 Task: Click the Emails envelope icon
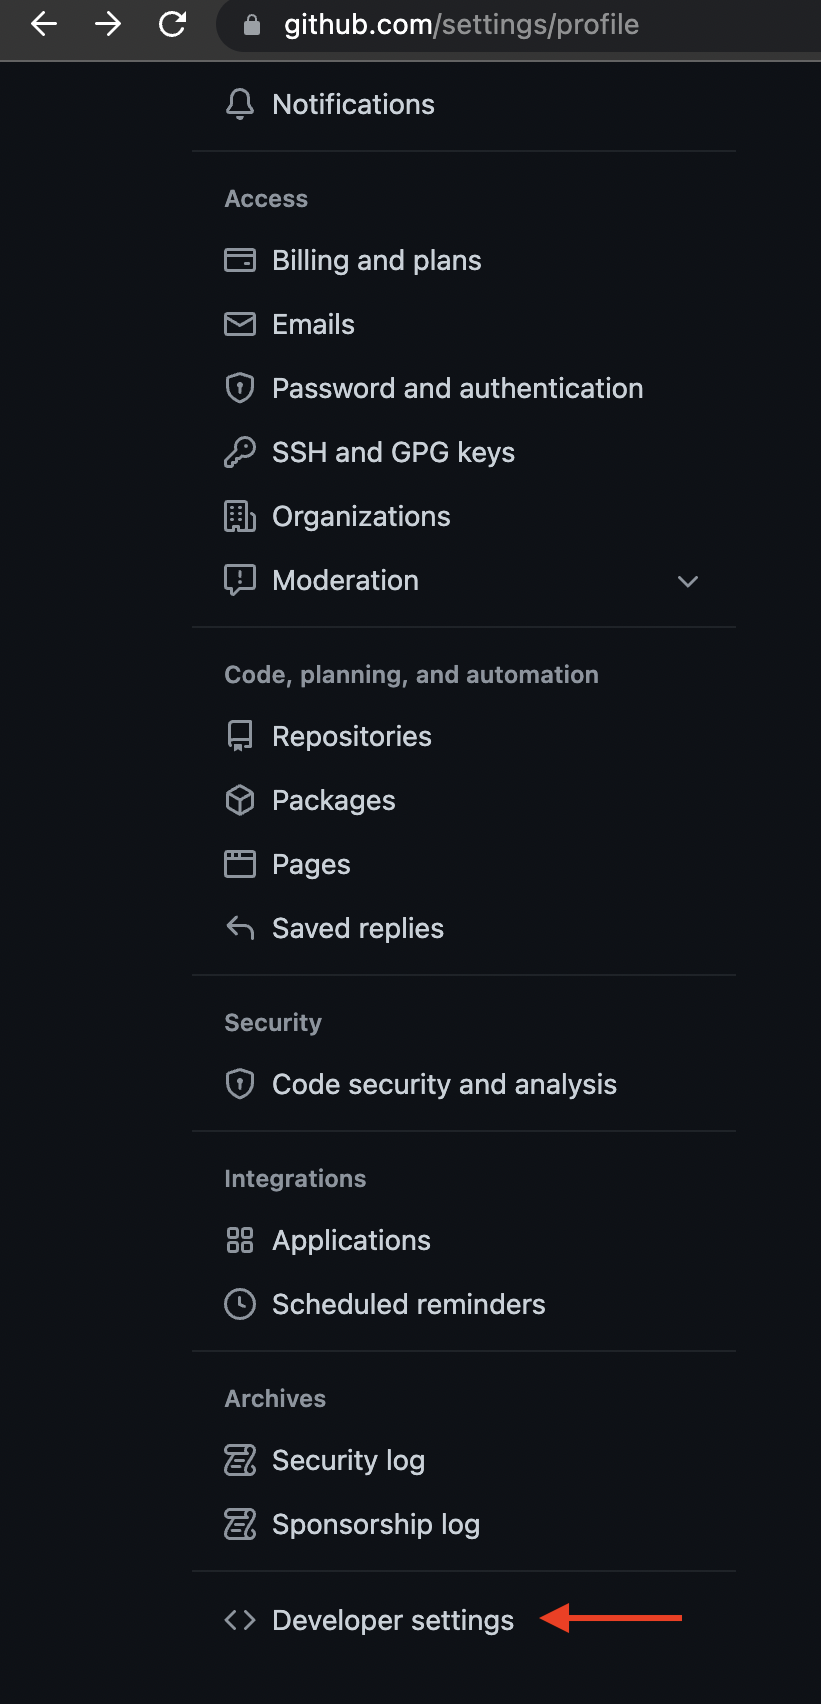point(240,324)
